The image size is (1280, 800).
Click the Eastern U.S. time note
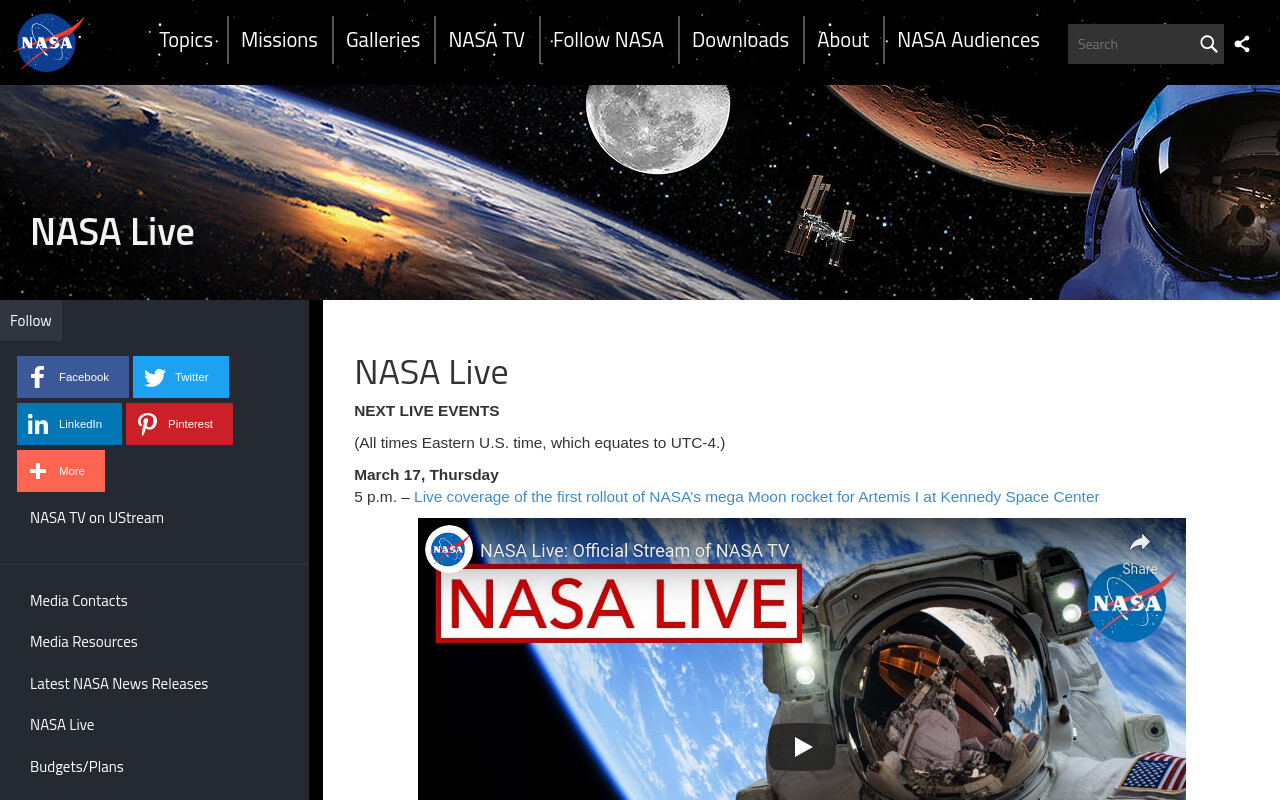coord(540,443)
